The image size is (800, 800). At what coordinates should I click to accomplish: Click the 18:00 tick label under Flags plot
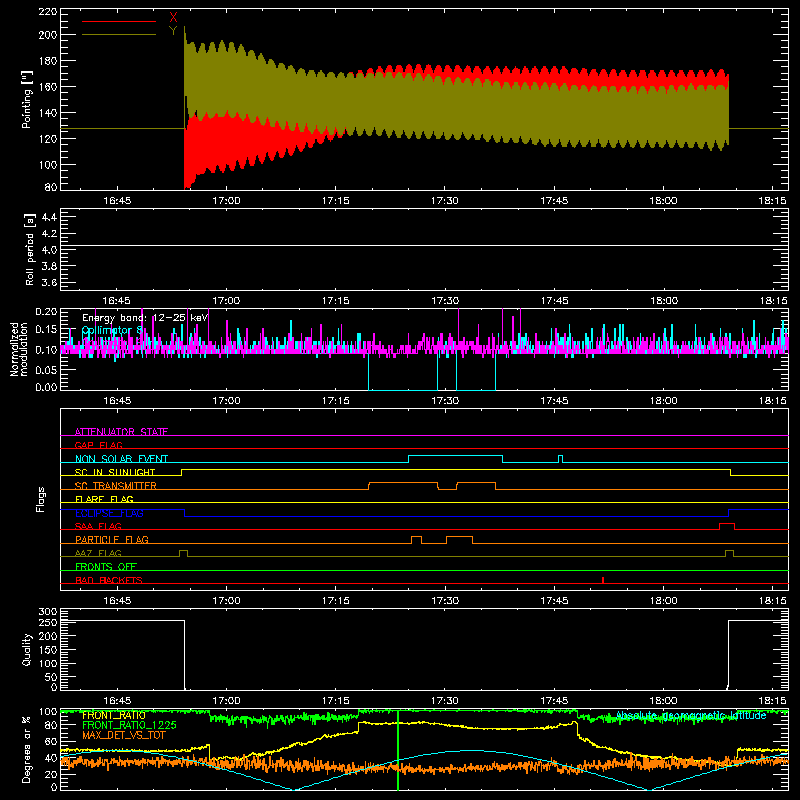pyautogui.click(x=663, y=601)
